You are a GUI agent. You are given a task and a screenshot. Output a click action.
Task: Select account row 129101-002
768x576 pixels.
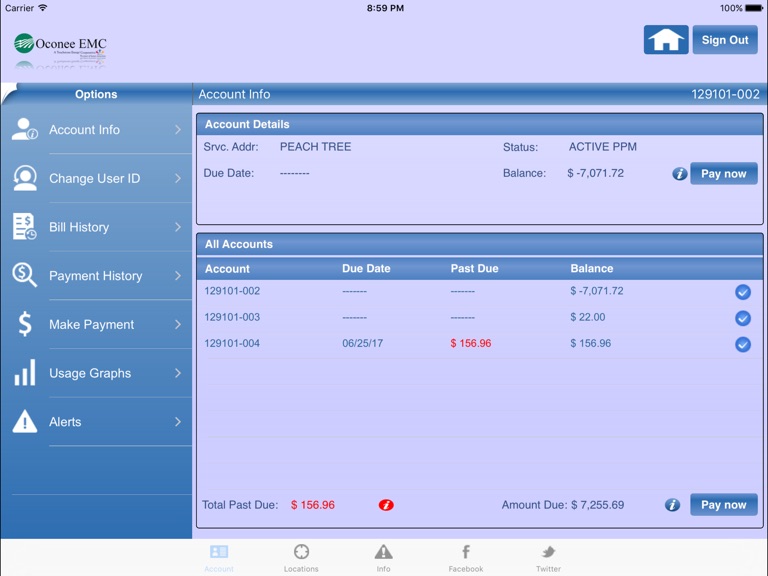pyautogui.click(x=480, y=291)
